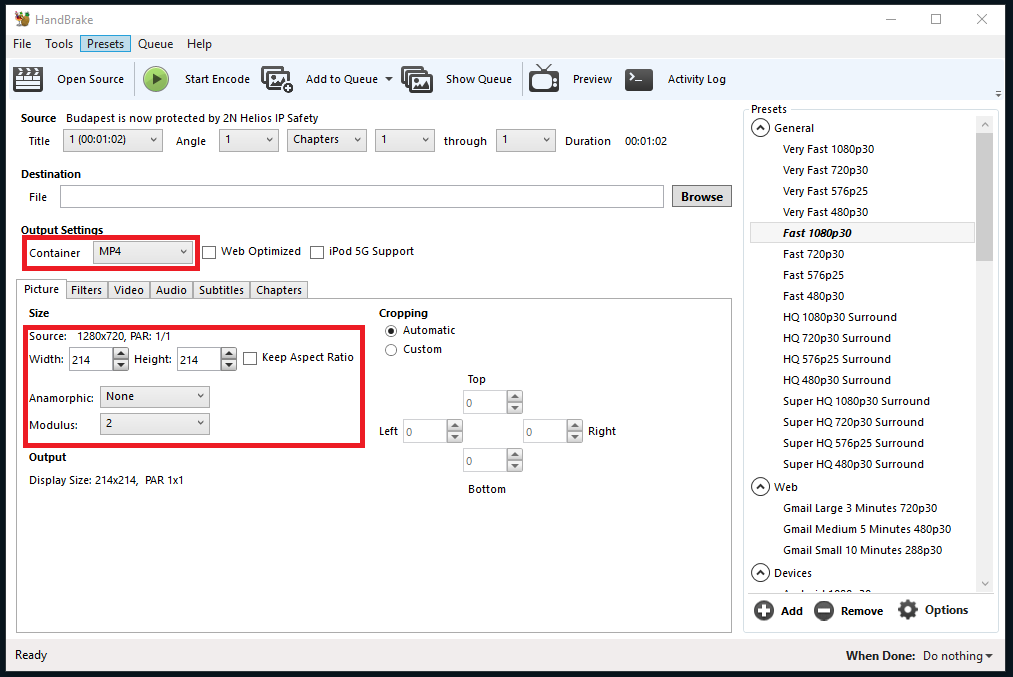
Task: Select the HQ 1080p30 Surround preset
Action: coord(839,317)
